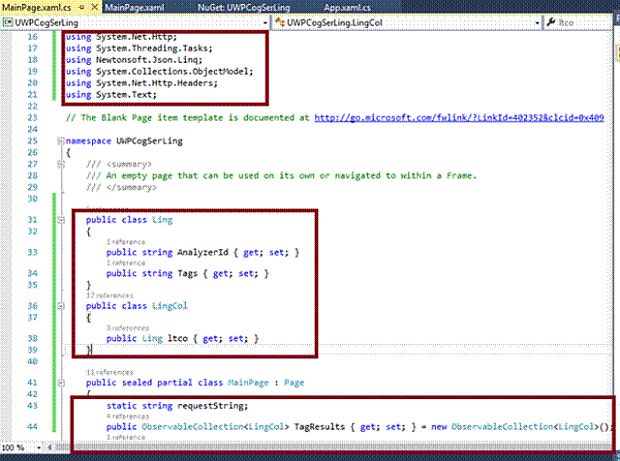Collapse the namespace UWPCogSerLing block
Screen dimensions: 620x461
coord(60,141)
